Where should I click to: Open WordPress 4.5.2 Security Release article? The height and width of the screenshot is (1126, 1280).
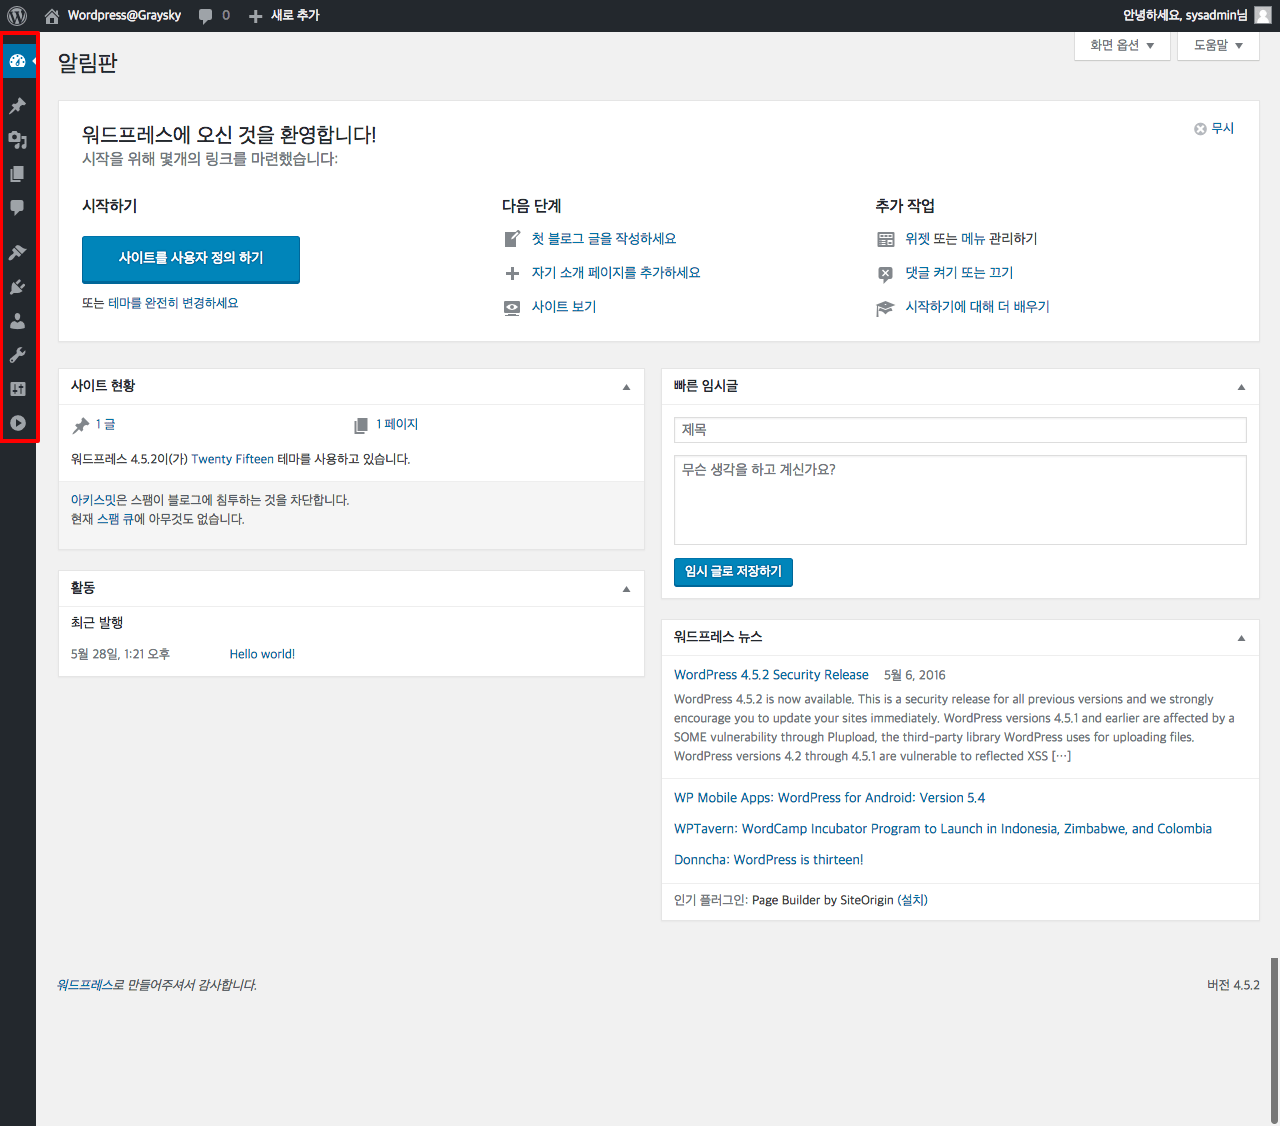click(771, 675)
